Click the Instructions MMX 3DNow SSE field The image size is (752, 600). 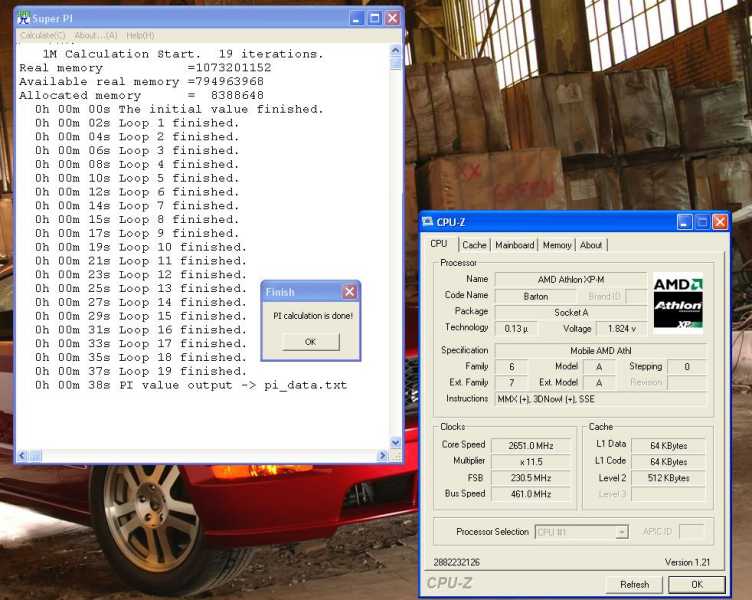coord(600,399)
